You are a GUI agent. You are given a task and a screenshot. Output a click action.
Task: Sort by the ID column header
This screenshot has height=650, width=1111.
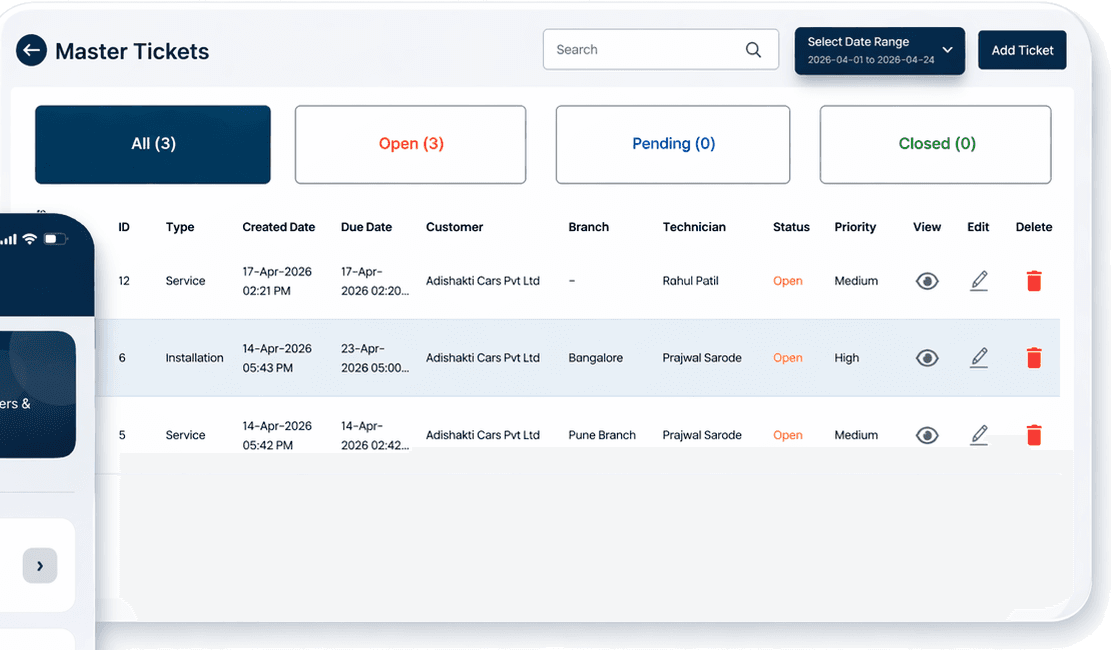pos(124,227)
